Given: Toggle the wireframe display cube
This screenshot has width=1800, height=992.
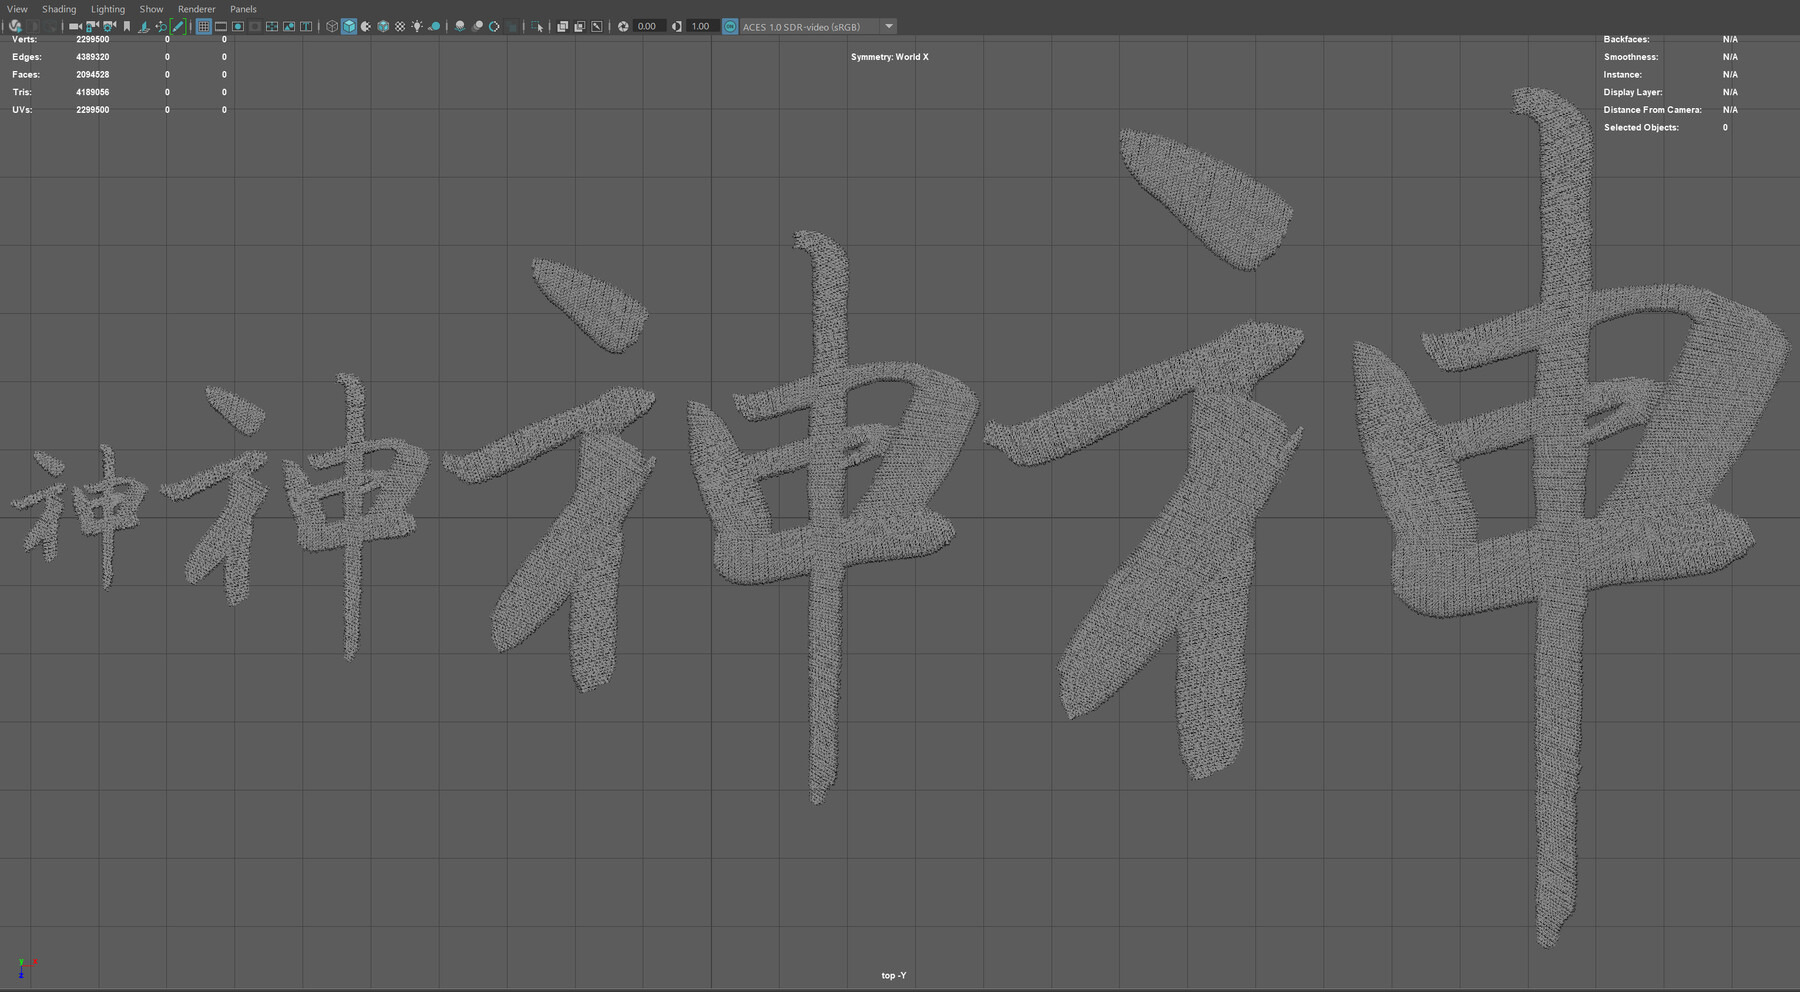Looking at the screenshot, I should [330, 26].
